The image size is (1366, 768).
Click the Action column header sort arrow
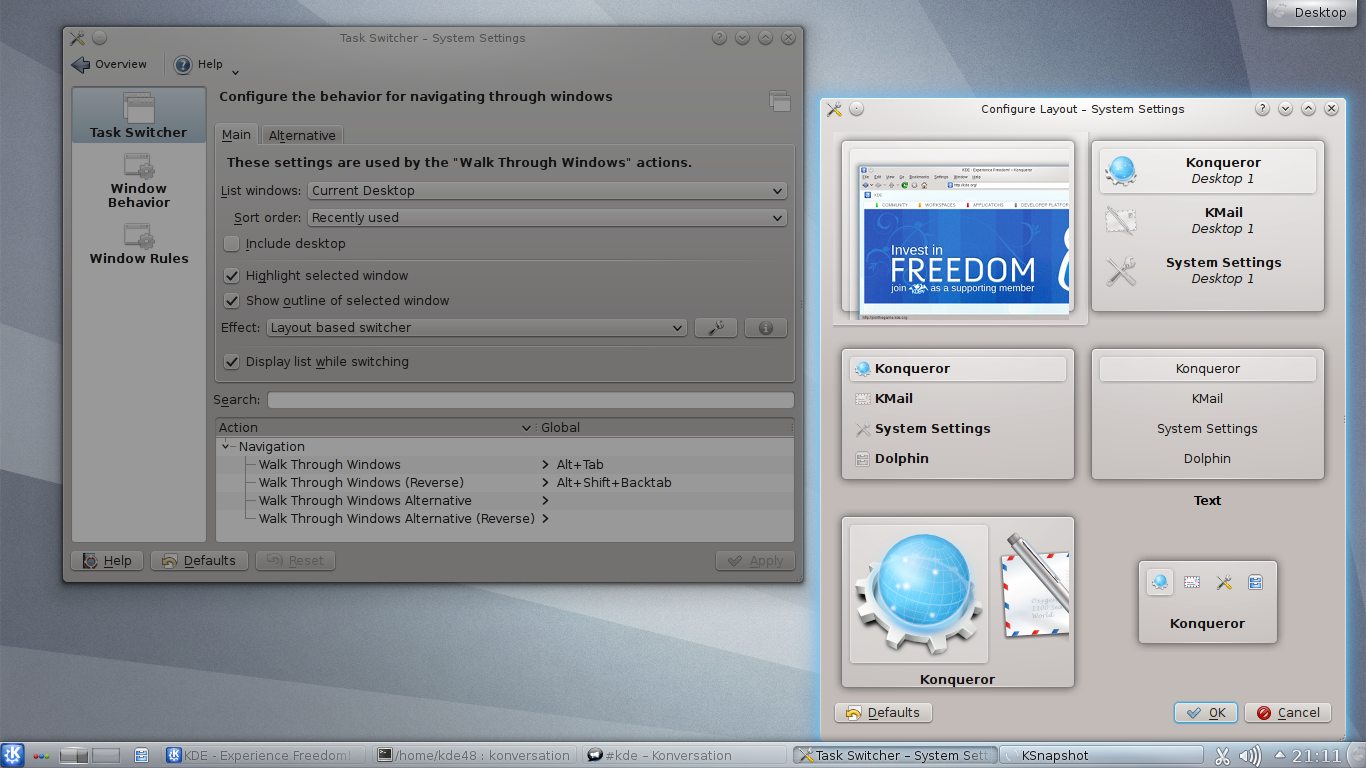click(527, 428)
